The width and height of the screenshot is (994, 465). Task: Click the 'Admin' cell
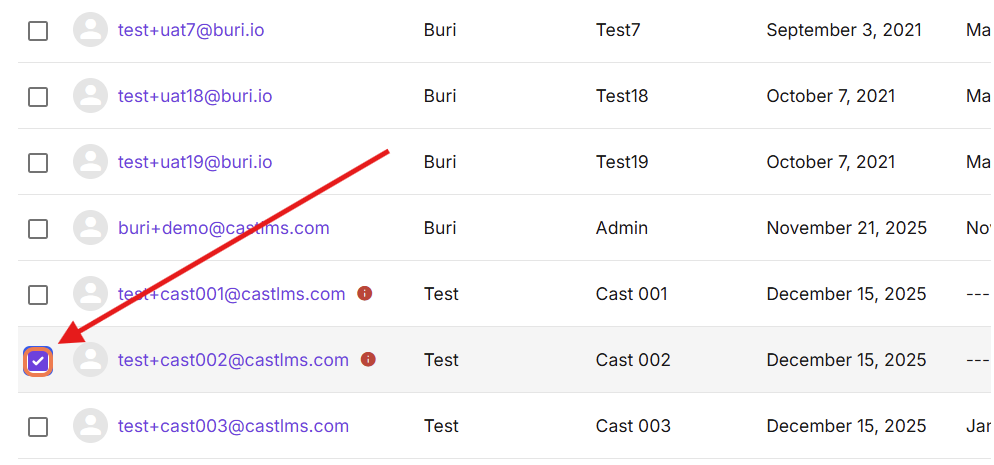622,228
